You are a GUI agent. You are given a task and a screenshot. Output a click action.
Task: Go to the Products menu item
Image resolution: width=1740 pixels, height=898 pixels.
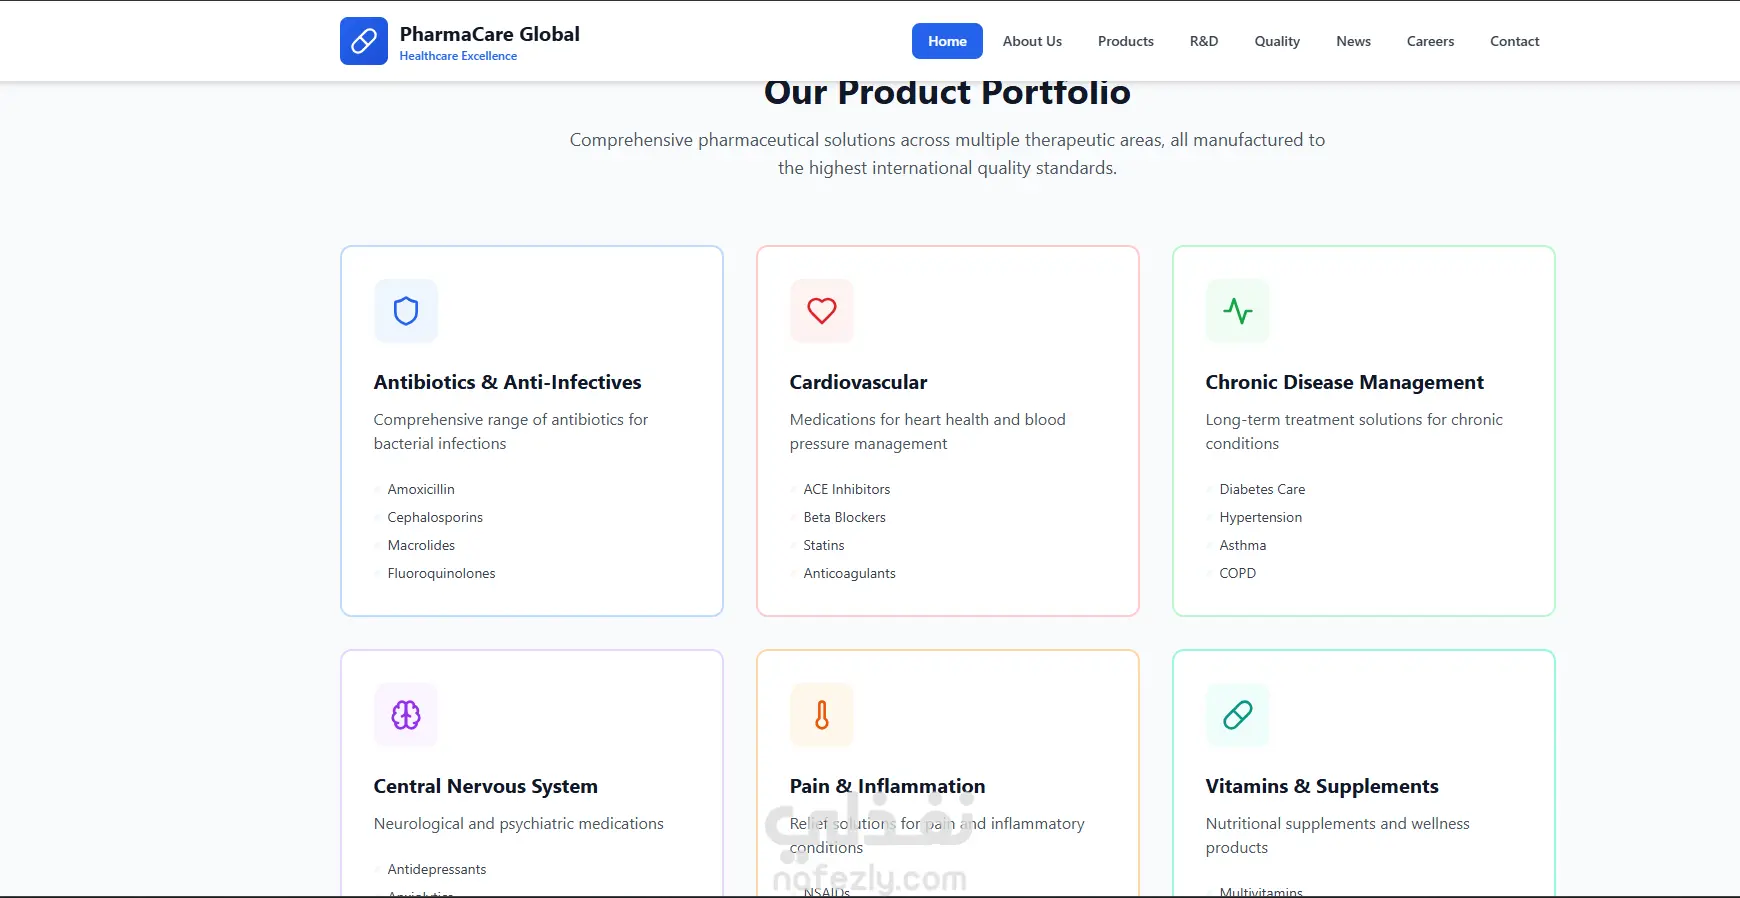(1126, 41)
